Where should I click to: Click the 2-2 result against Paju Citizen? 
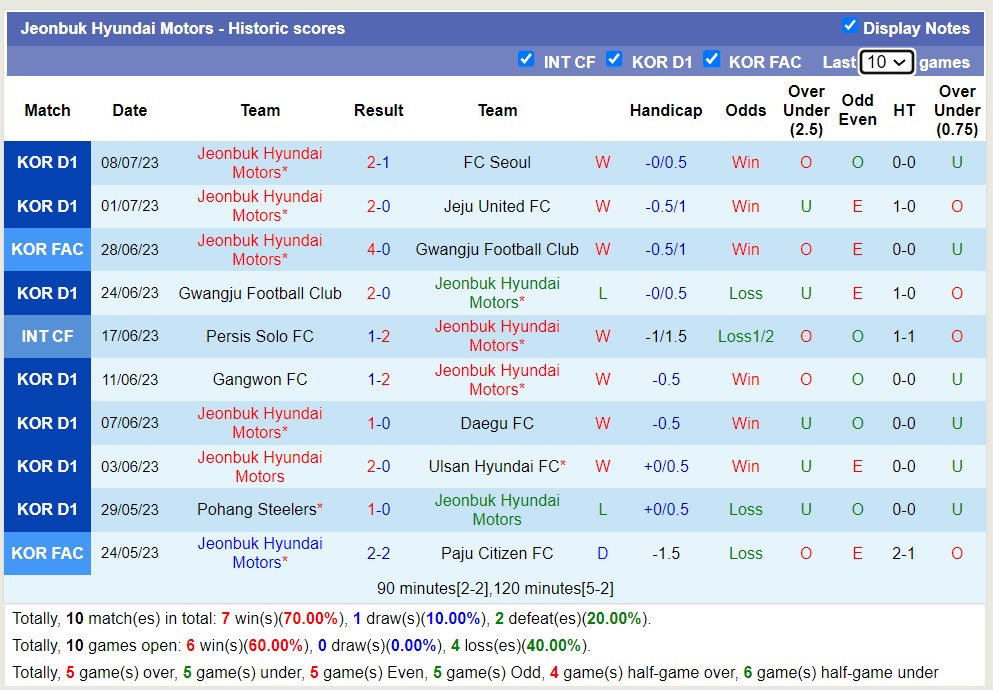click(378, 553)
